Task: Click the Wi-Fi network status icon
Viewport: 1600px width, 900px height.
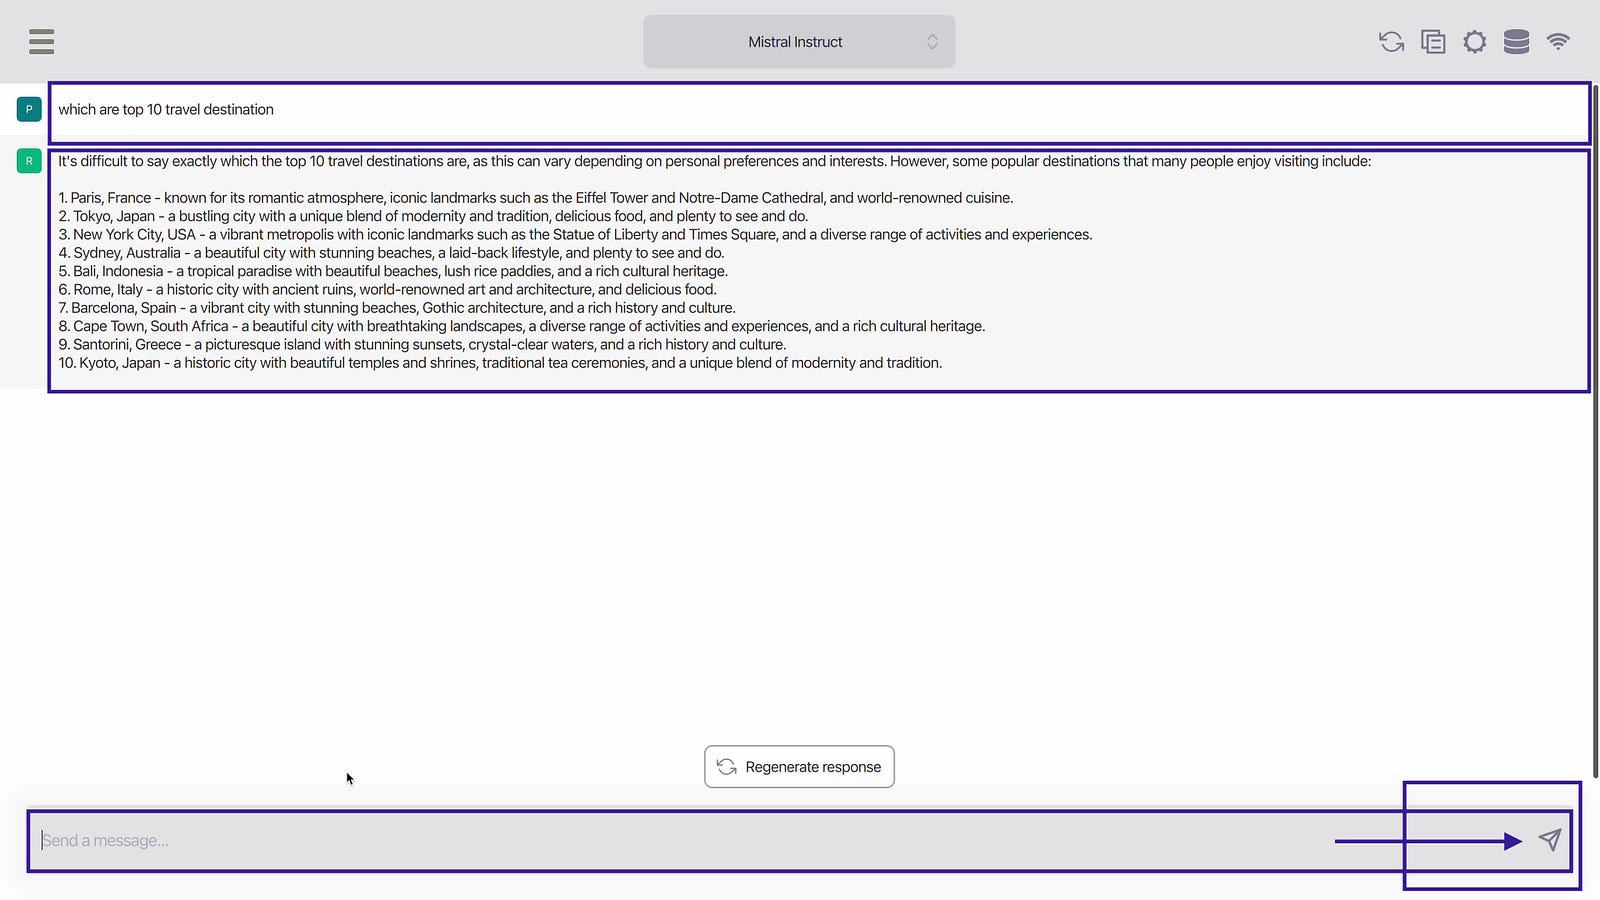Action: [x=1557, y=41]
